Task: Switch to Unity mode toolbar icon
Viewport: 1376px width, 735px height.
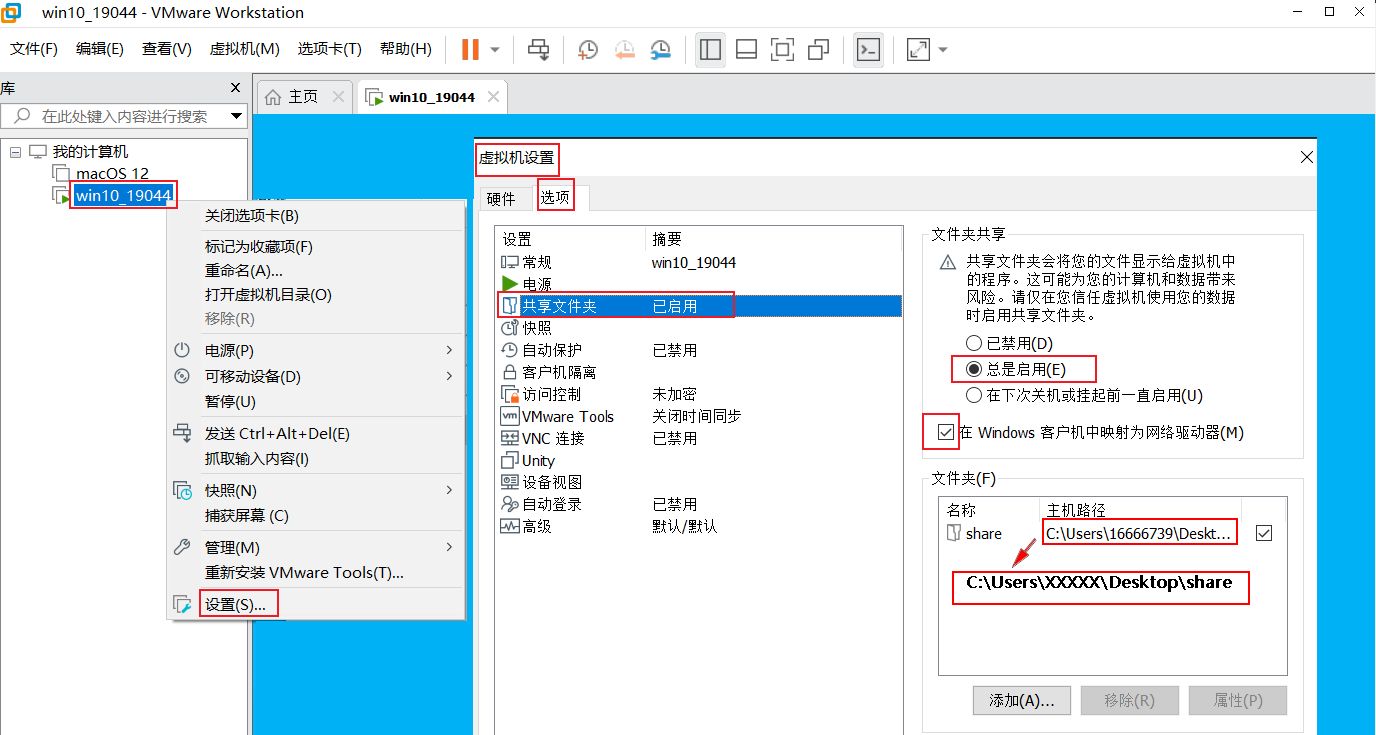Action: coord(819,49)
